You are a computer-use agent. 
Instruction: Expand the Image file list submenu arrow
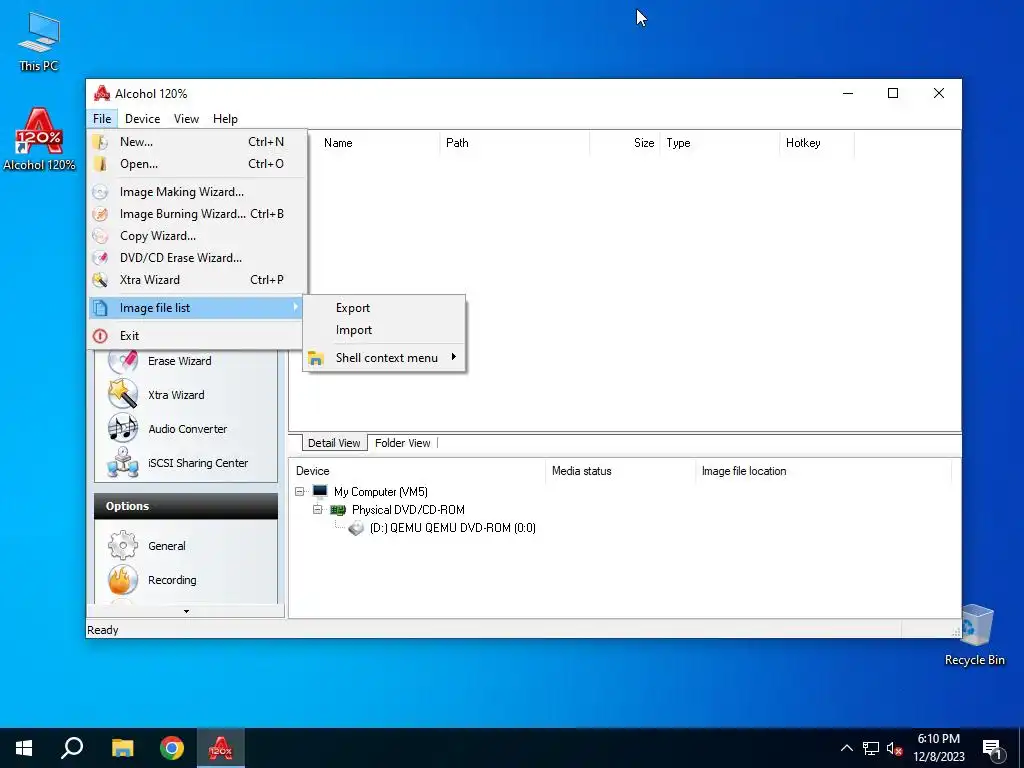click(295, 307)
